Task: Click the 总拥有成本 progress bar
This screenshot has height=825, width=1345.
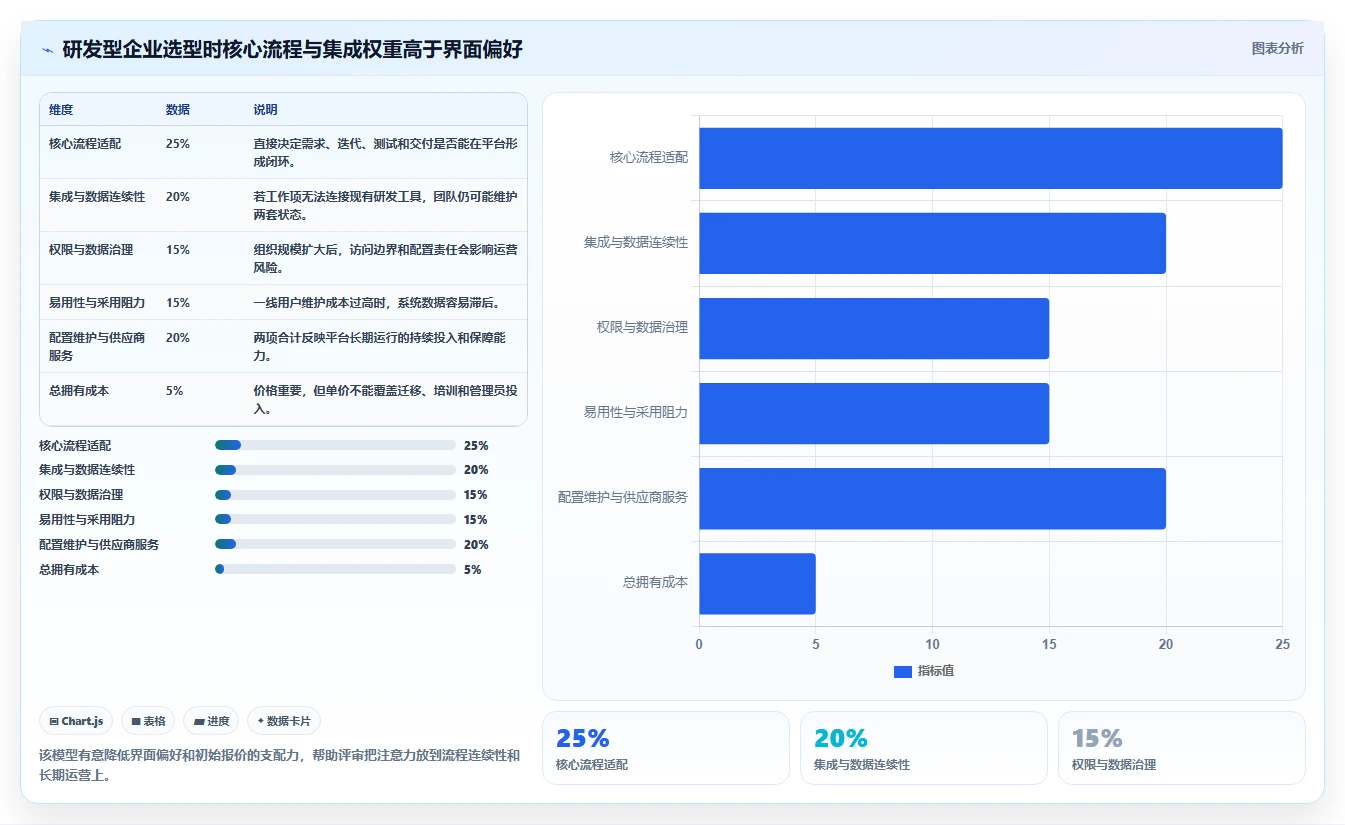Action: pos(335,569)
